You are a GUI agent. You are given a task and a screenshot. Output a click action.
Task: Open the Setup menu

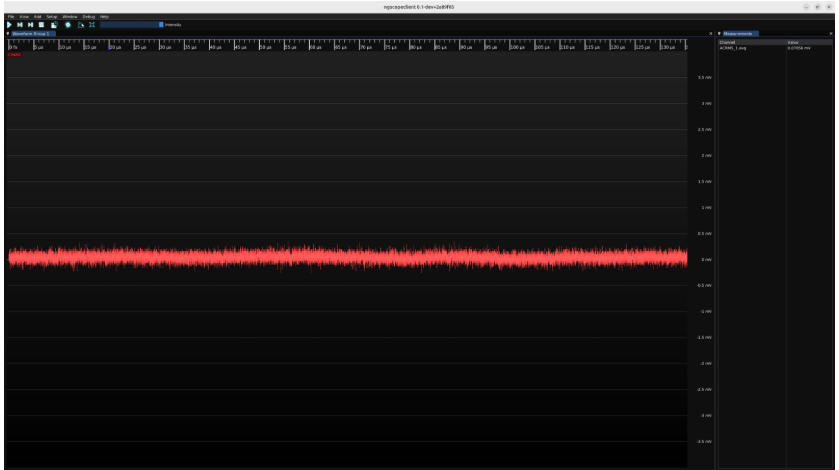[x=52, y=17]
